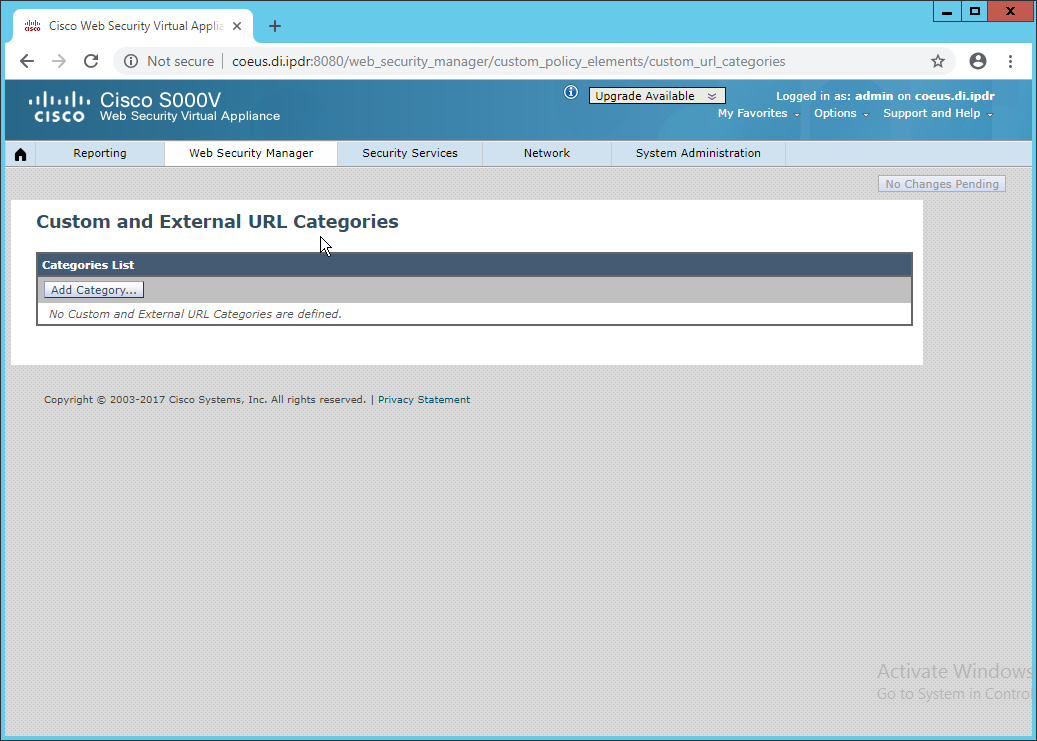The width and height of the screenshot is (1037, 741).
Task: Click the 'Logged in as: admin' text
Action: coord(835,96)
